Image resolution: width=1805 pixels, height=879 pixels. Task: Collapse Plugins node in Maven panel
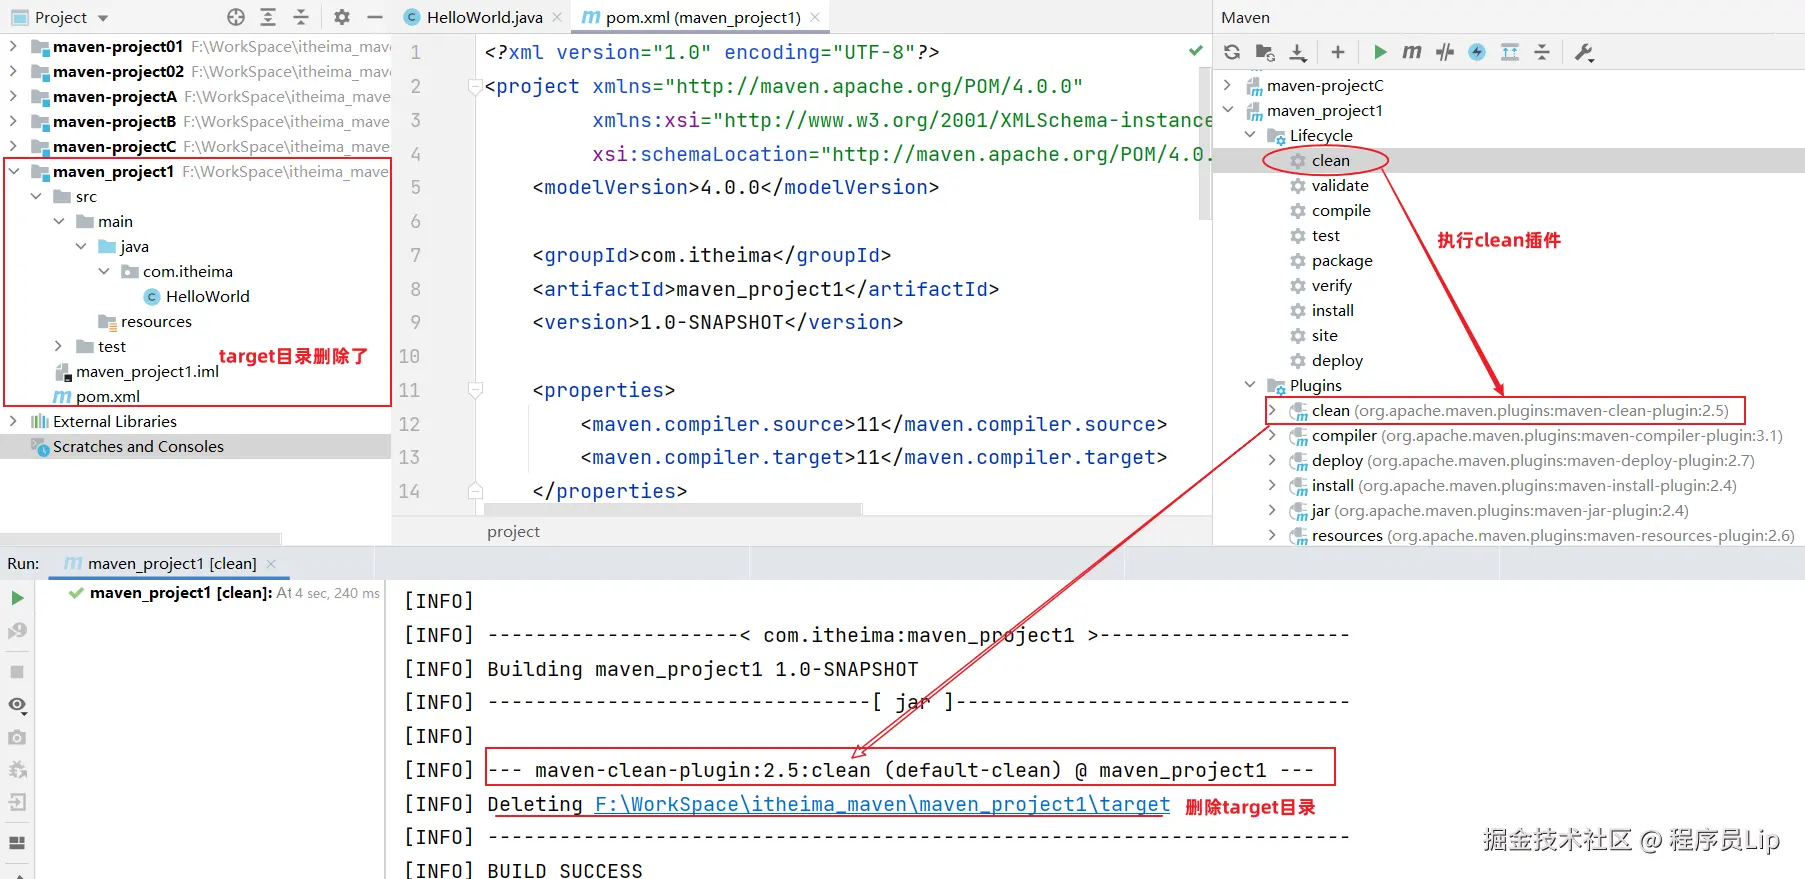click(x=1250, y=384)
